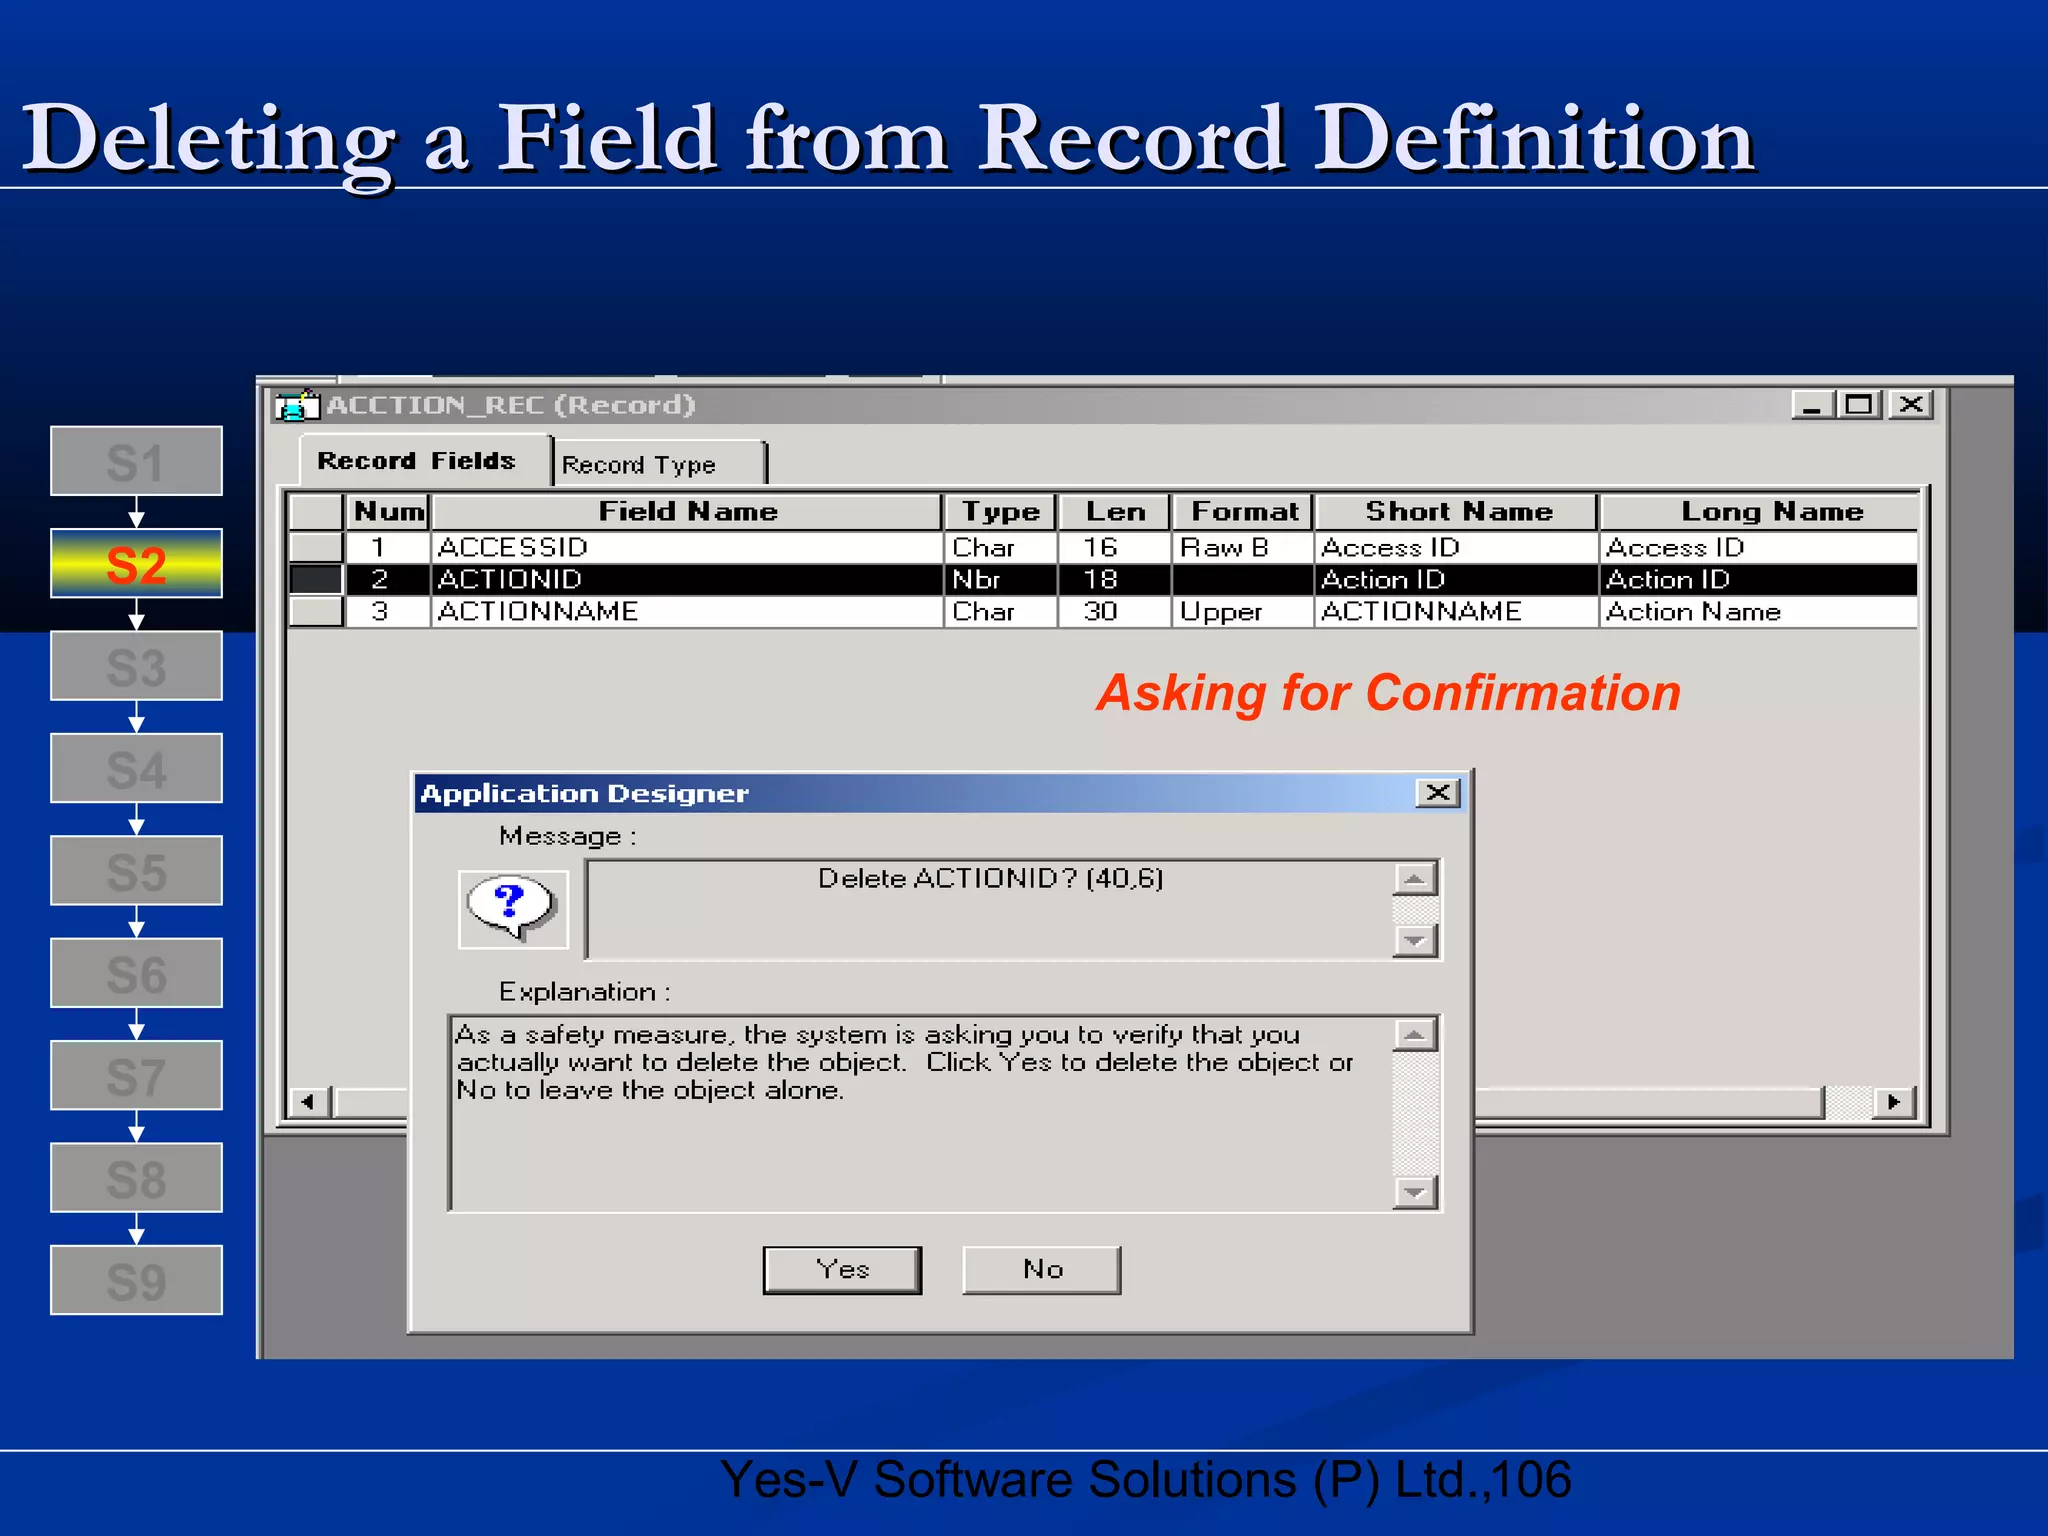Click the S6 step box
Viewport: 2048px width, 1536px height.
[x=137, y=973]
